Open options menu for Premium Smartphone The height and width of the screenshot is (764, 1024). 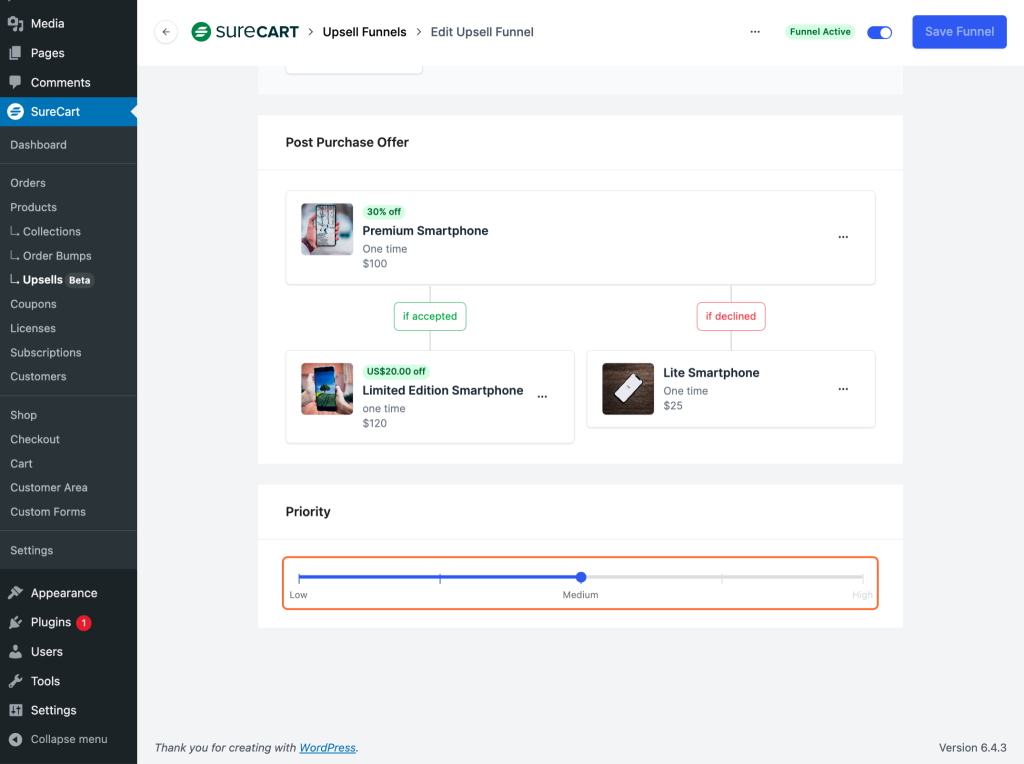(x=843, y=237)
